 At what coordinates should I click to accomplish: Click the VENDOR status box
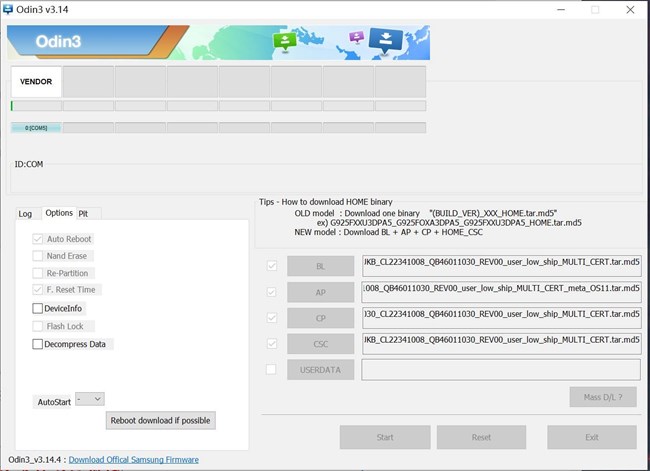pos(36,82)
